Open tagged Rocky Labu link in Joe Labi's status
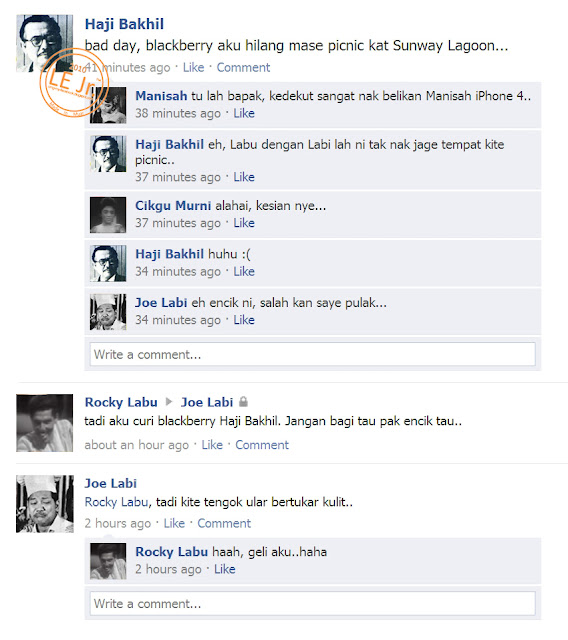568x640 pixels. [116, 502]
